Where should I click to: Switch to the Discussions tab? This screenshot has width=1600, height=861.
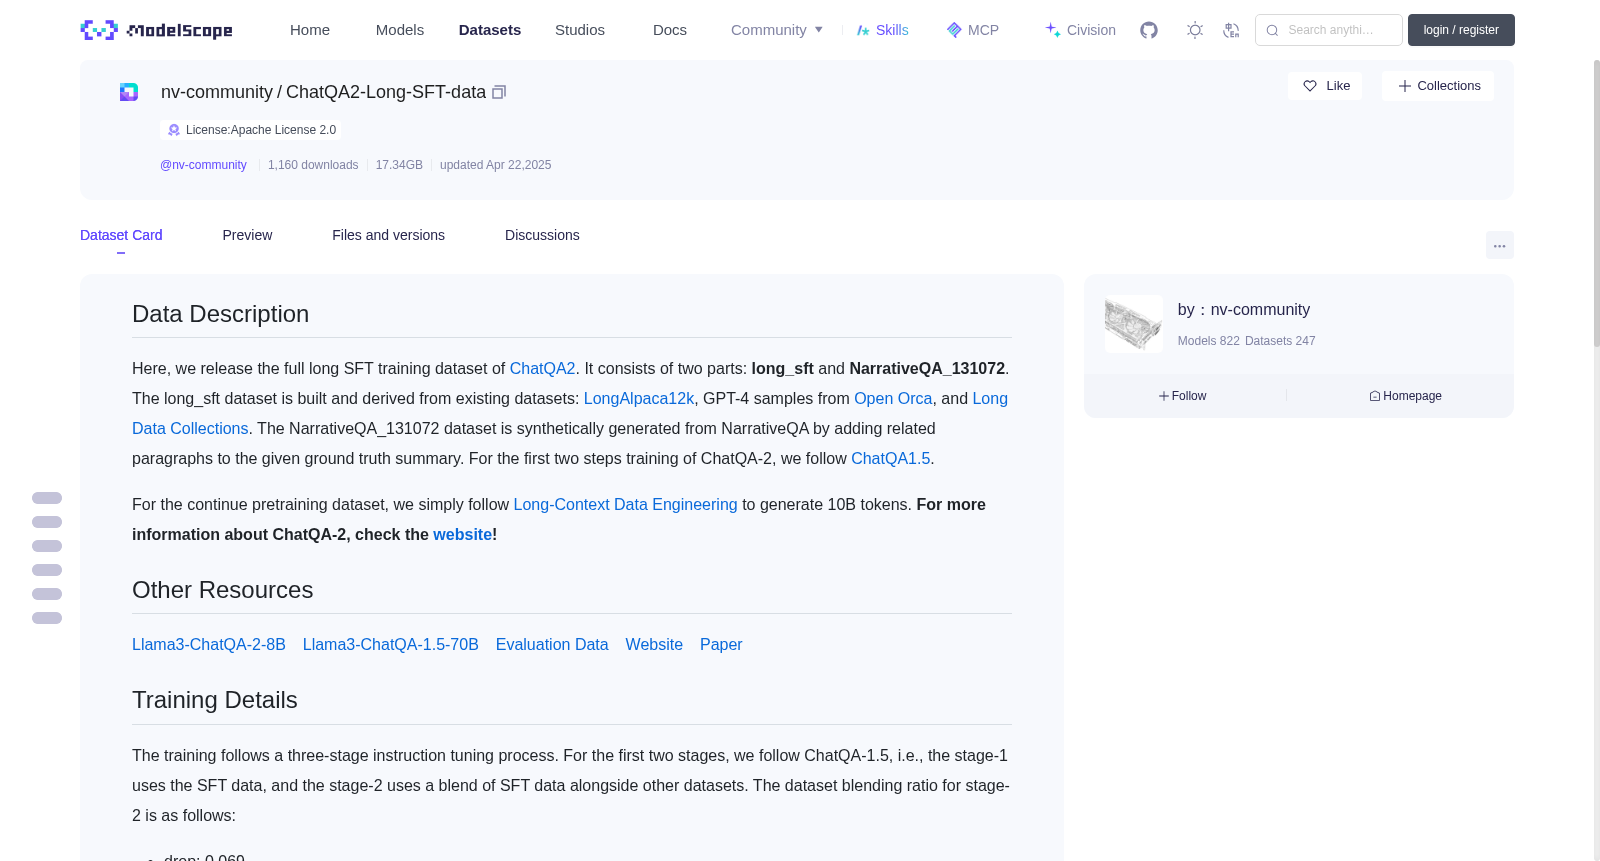[x=542, y=235]
